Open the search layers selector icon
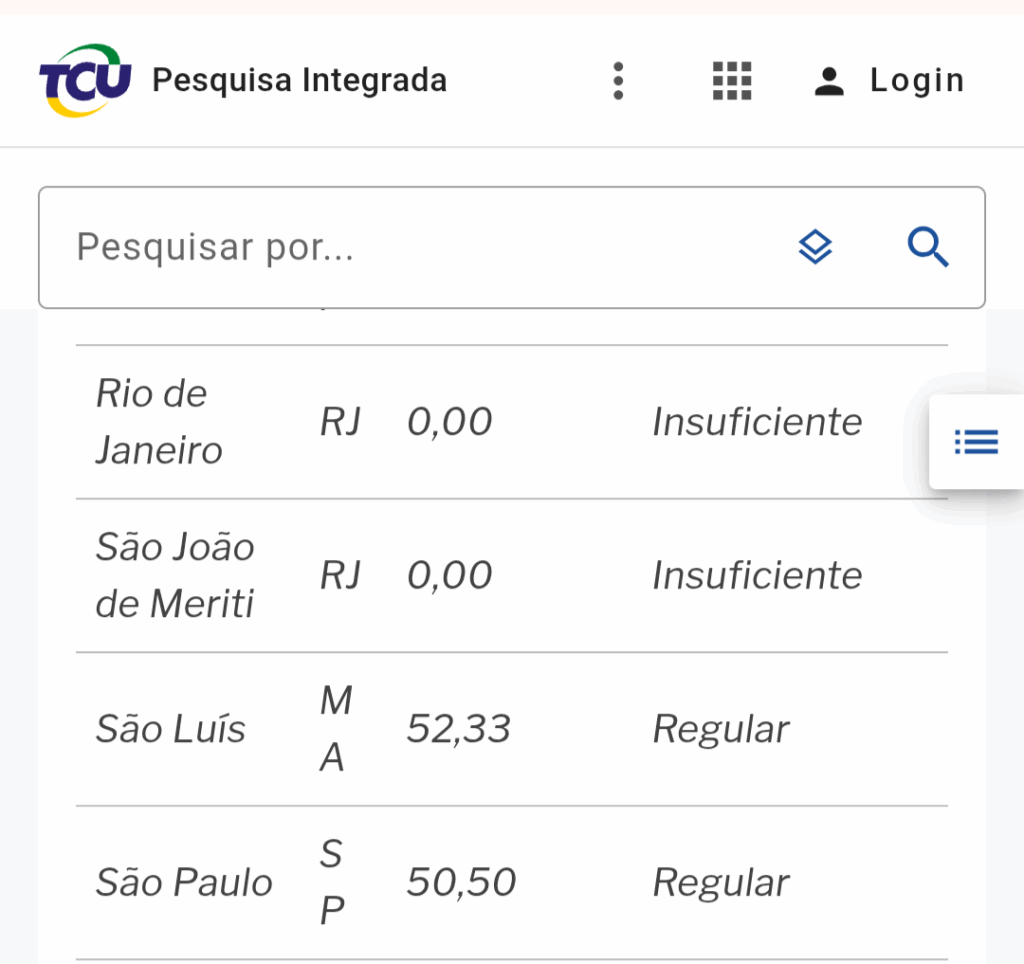The height and width of the screenshot is (964, 1024). (x=816, y=247)
